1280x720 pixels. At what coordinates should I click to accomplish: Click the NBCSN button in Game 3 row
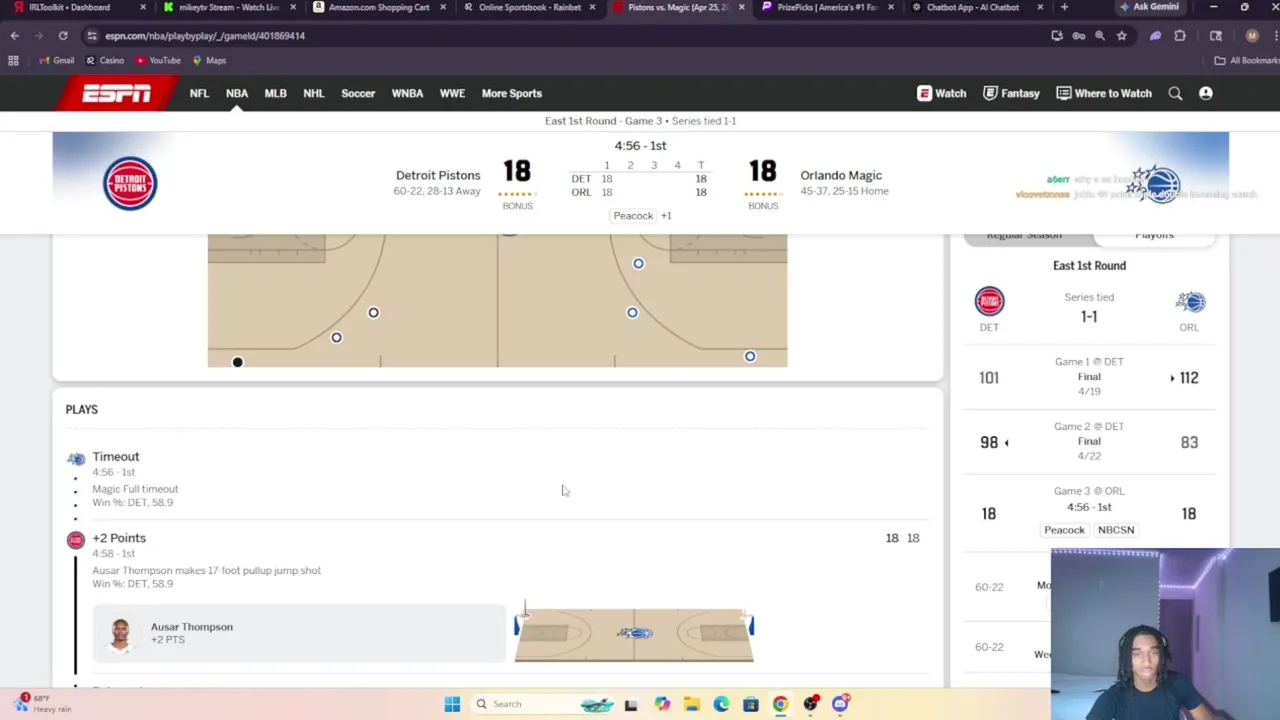(1116, 530)
